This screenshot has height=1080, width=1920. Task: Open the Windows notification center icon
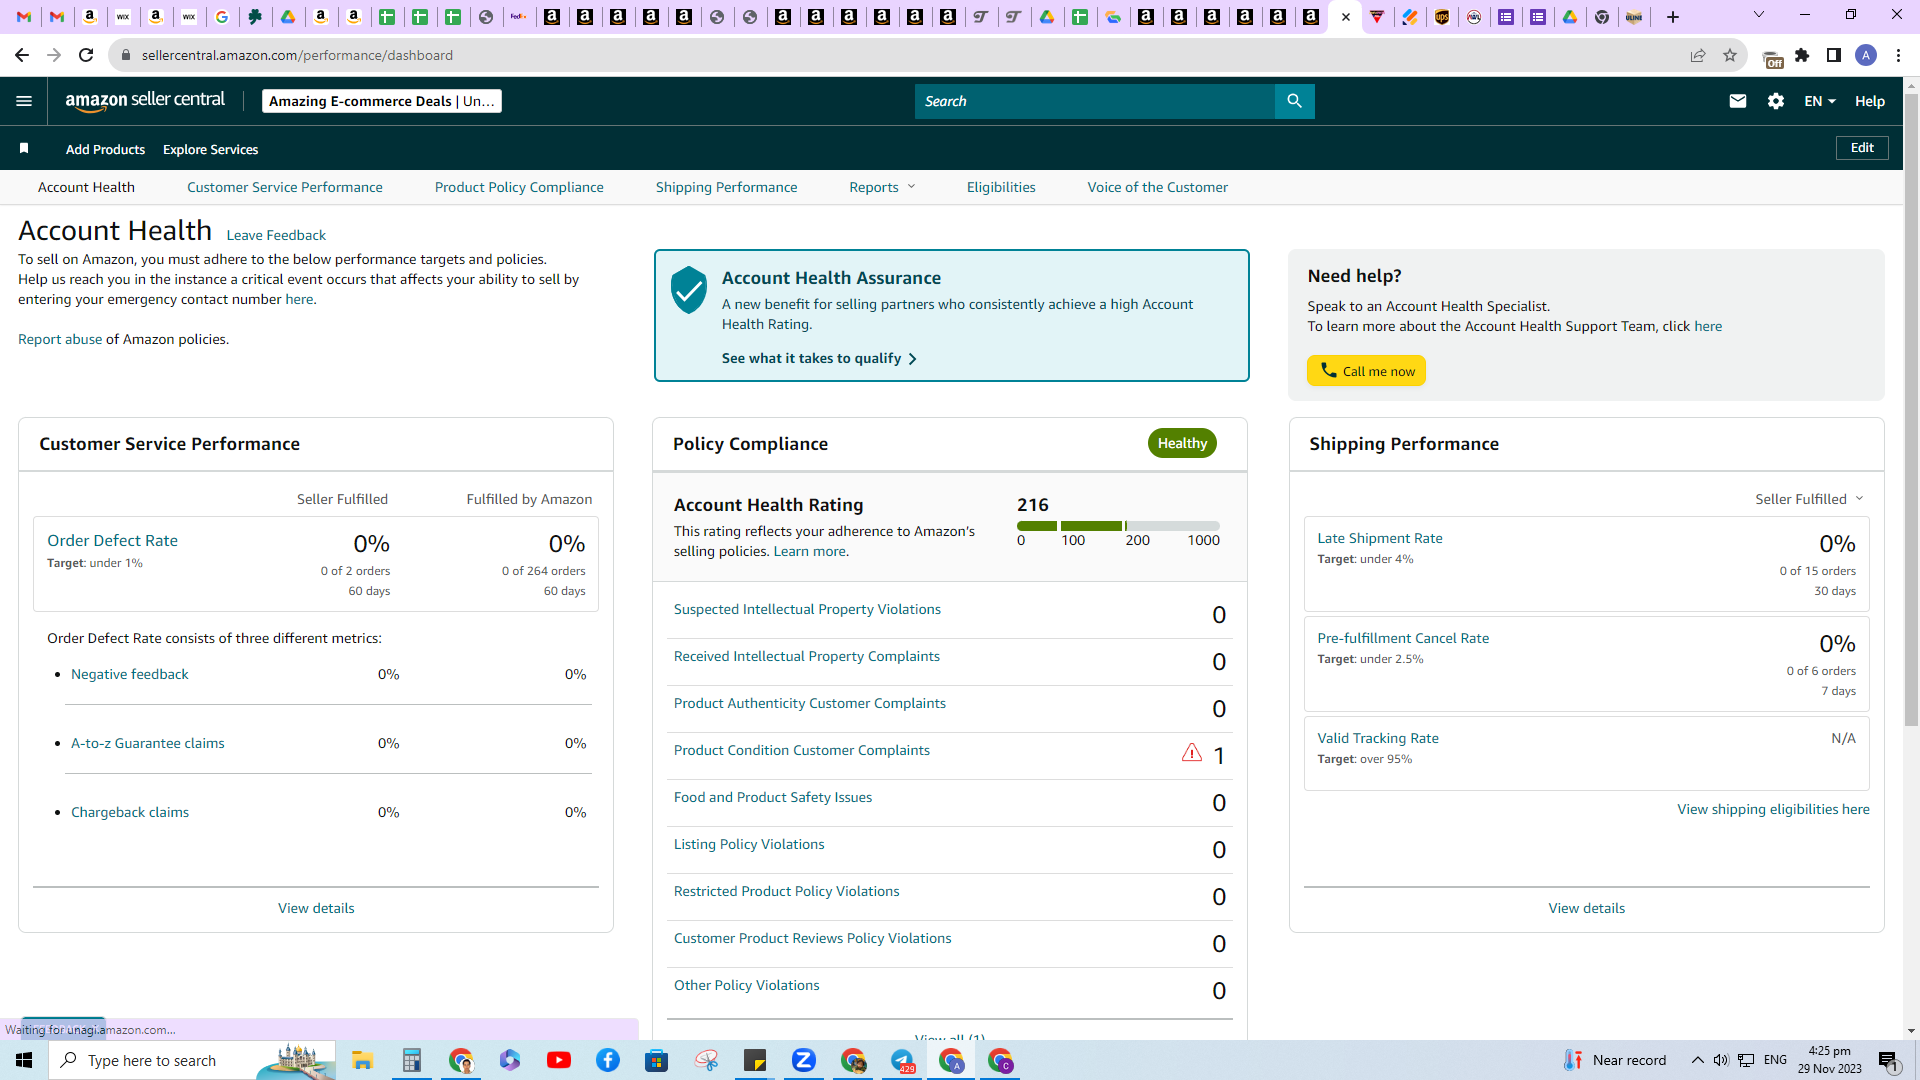[x=1888, y=1060]
